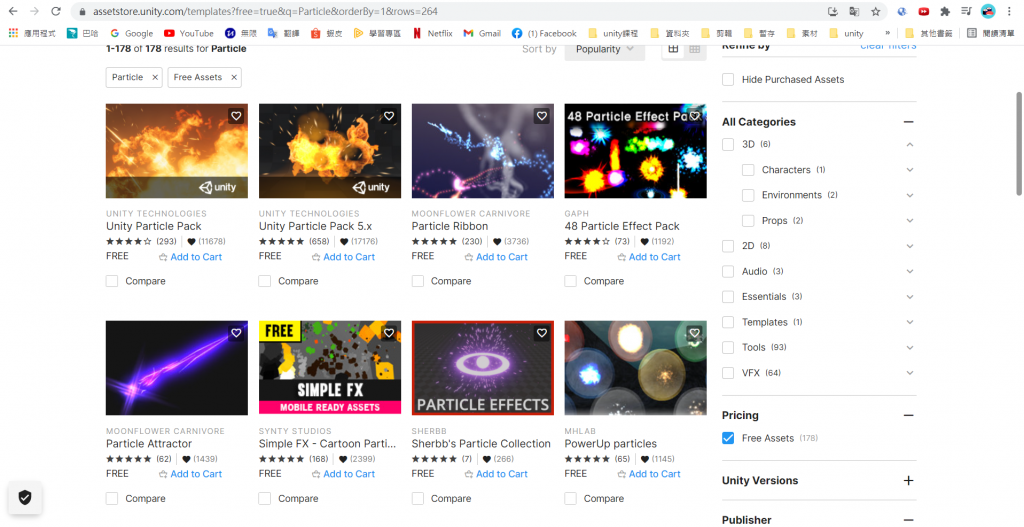This screenshot has height=527, width=1024.
Task: Open the Netflix bookmark
Action: (432, 33)
